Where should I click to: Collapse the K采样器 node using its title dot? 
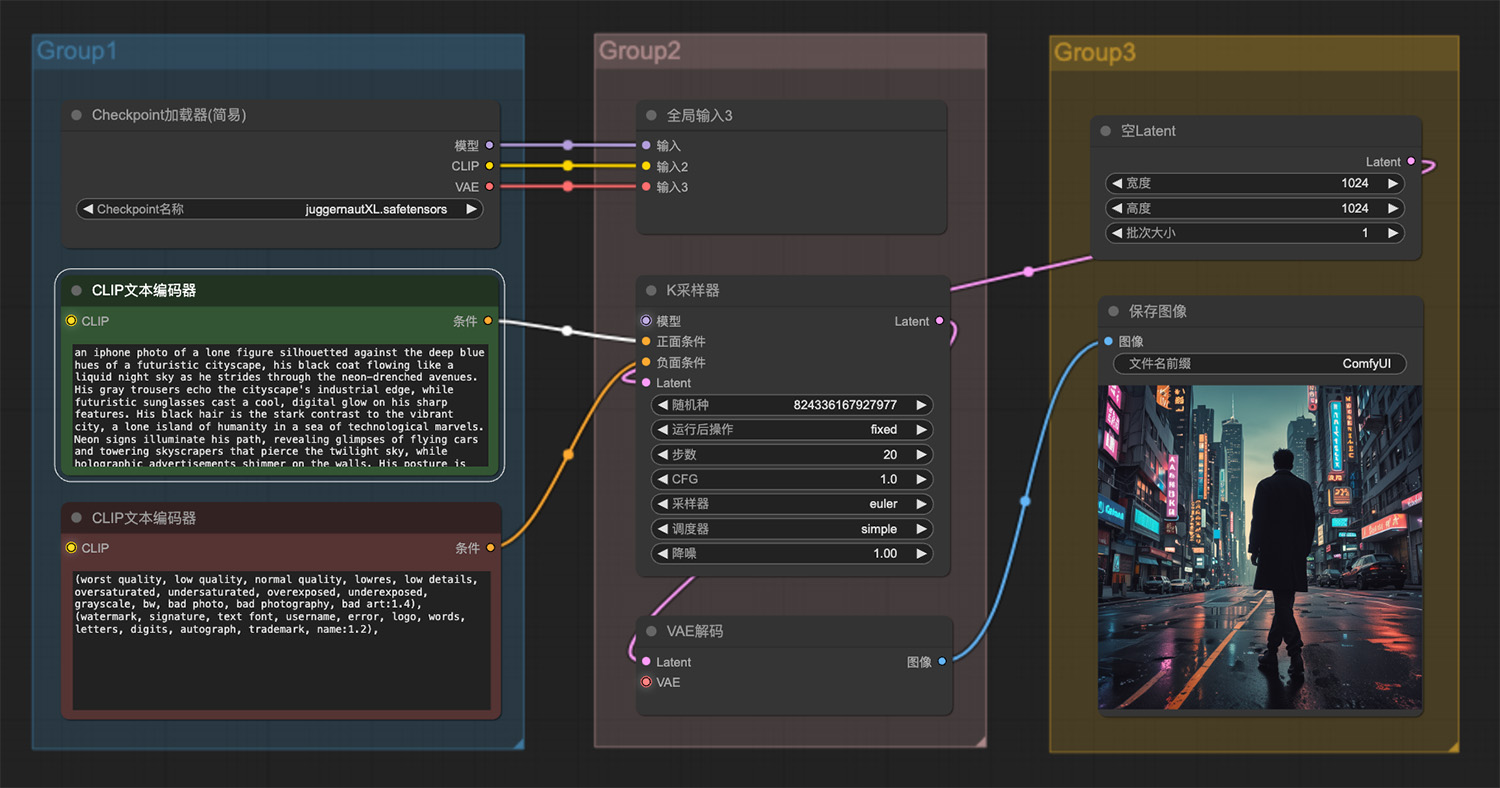click(x=652, y=290)
